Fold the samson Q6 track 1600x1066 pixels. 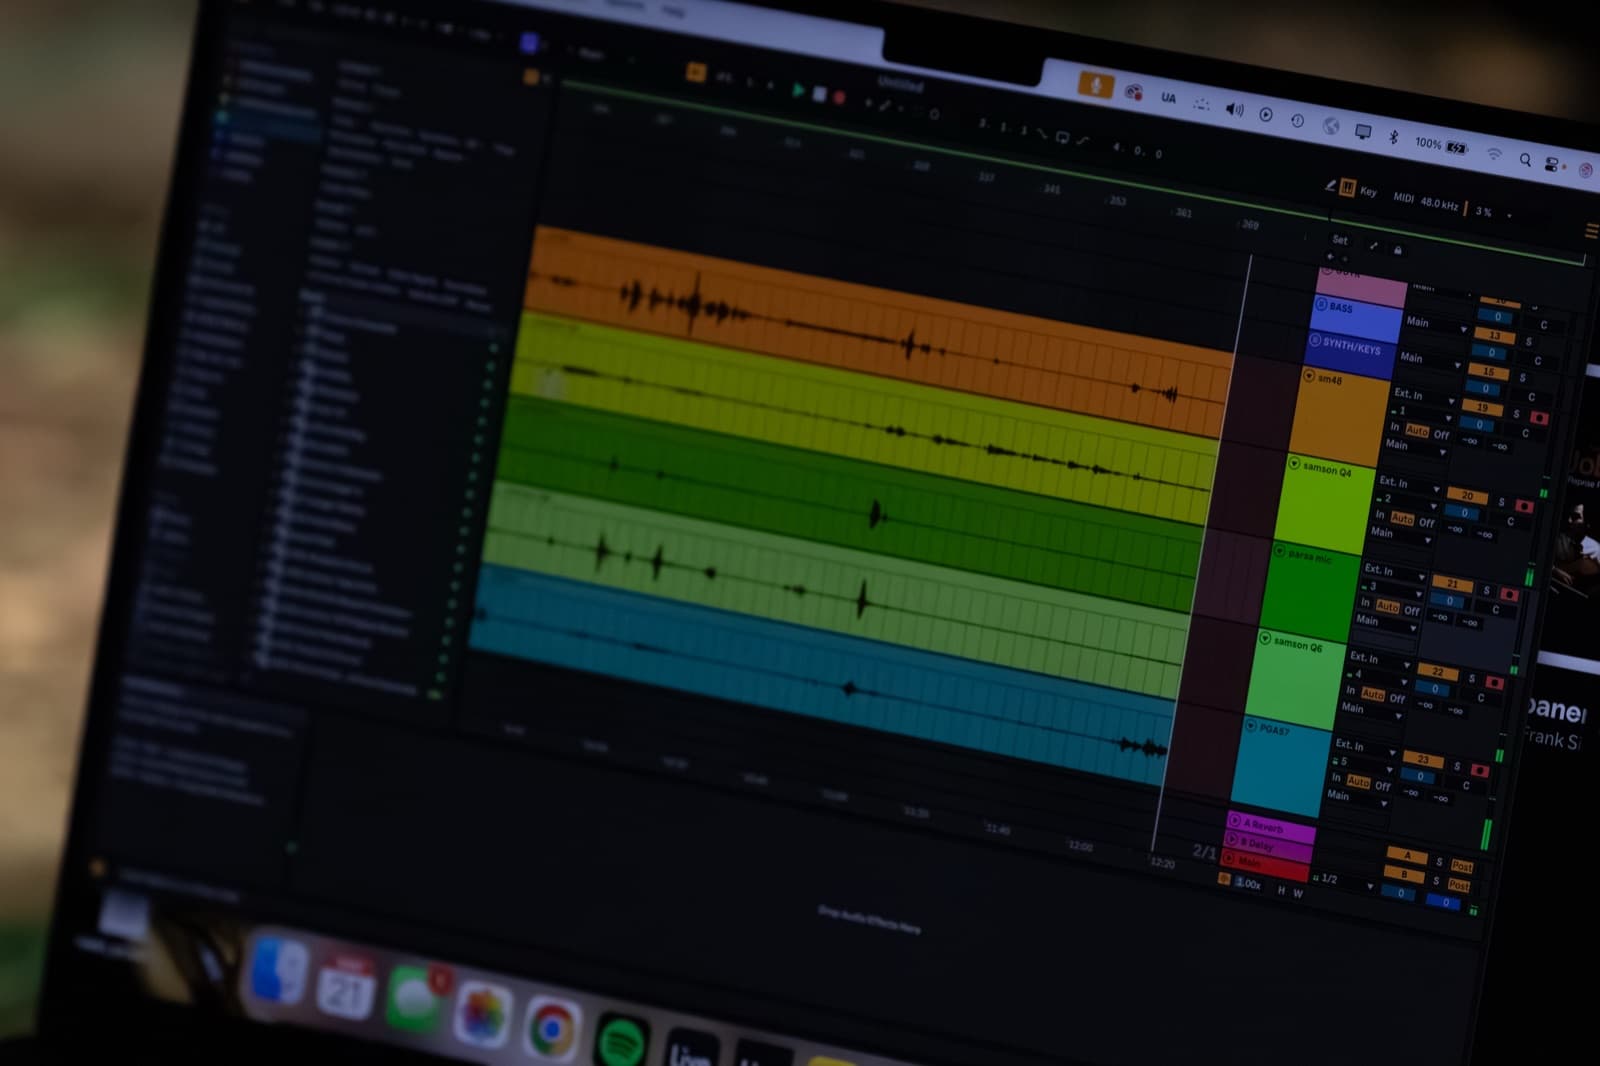1265,638
